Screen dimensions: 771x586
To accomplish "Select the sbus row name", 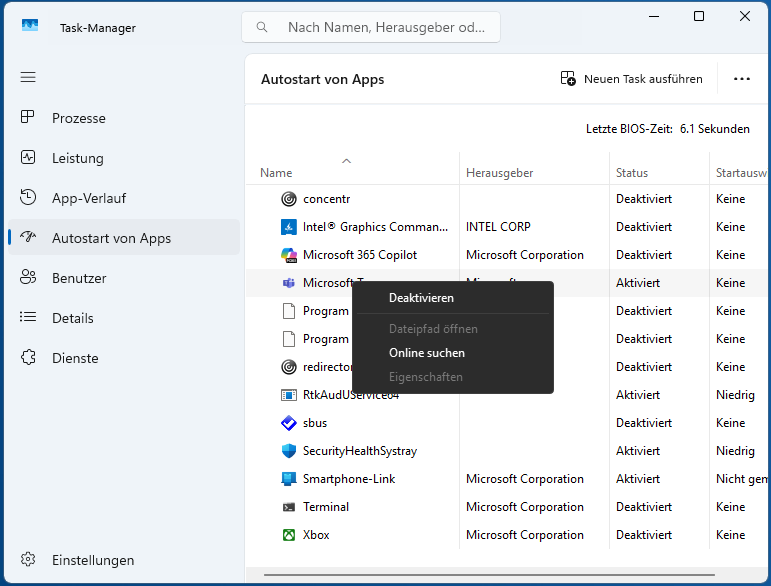I will (x=315, y=423).
